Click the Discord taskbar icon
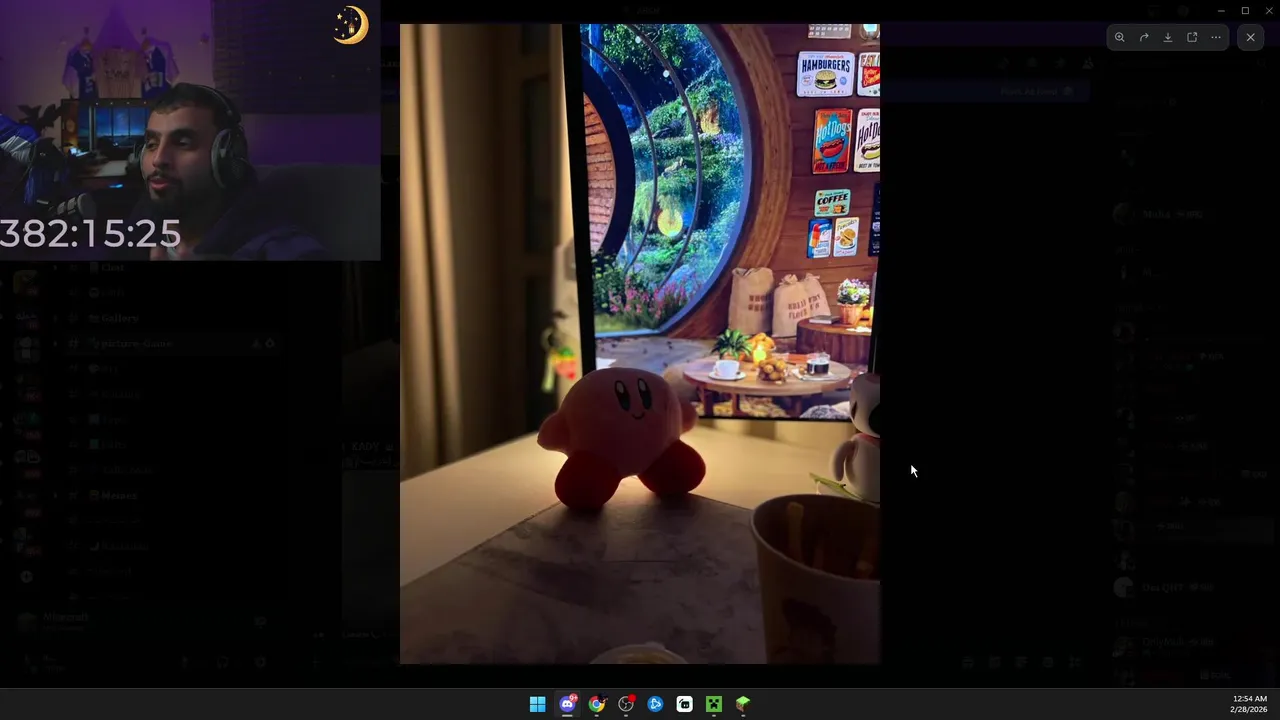Screen dimensions: 1280x720 coord(567,704)
